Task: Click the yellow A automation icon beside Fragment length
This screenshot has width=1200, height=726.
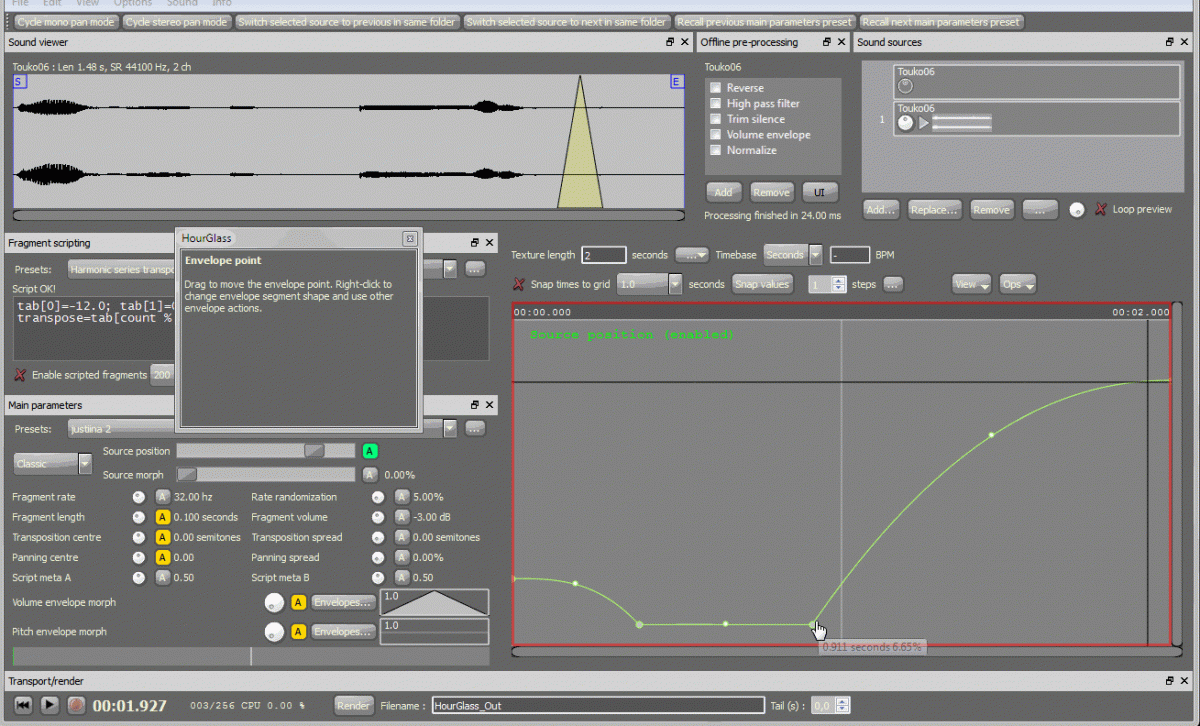Action: point(161,517)
